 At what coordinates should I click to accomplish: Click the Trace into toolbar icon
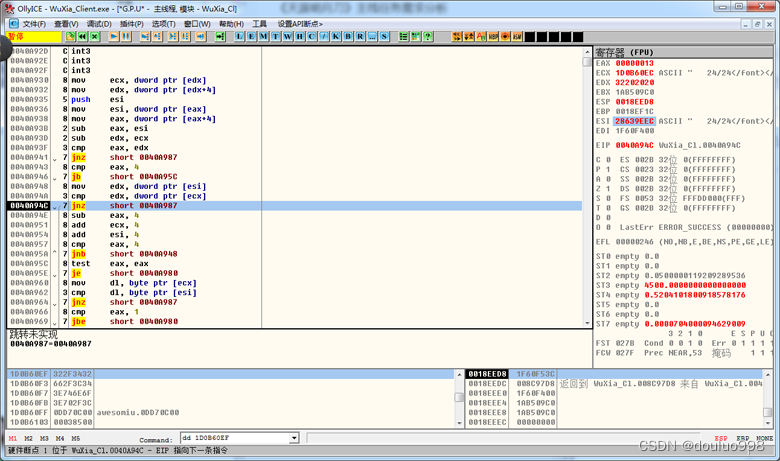point(173,36)
